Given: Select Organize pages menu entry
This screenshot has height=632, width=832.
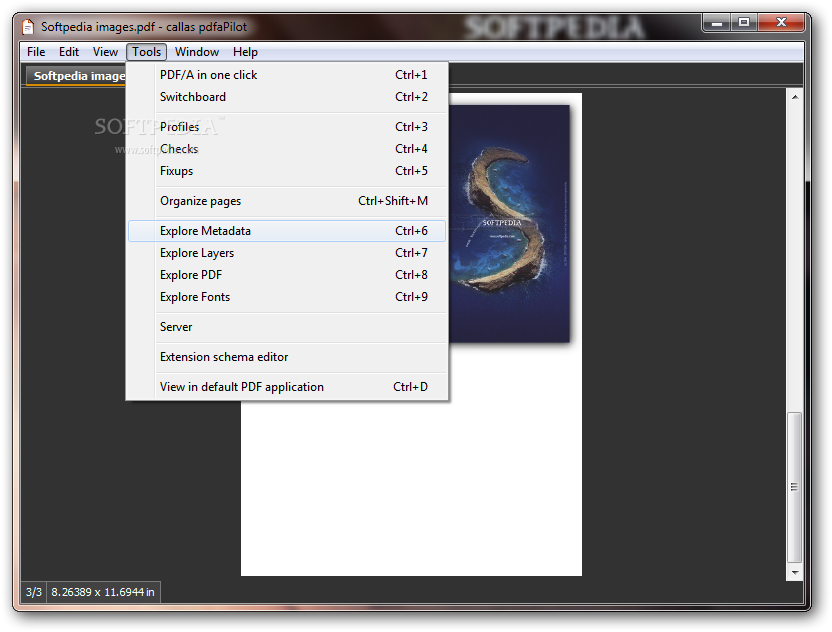Looking at the screenshot, I should 287,201.
